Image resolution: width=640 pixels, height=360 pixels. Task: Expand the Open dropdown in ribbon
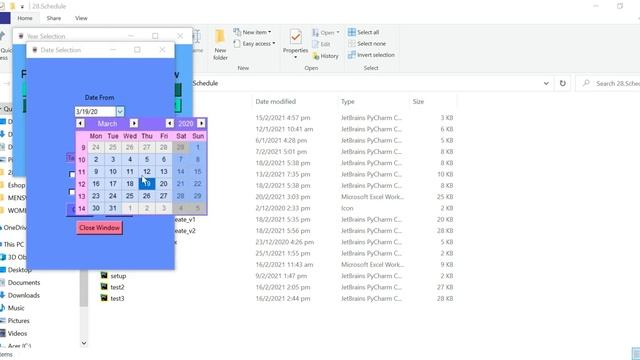pyautogui.click(x=338, y=32)
